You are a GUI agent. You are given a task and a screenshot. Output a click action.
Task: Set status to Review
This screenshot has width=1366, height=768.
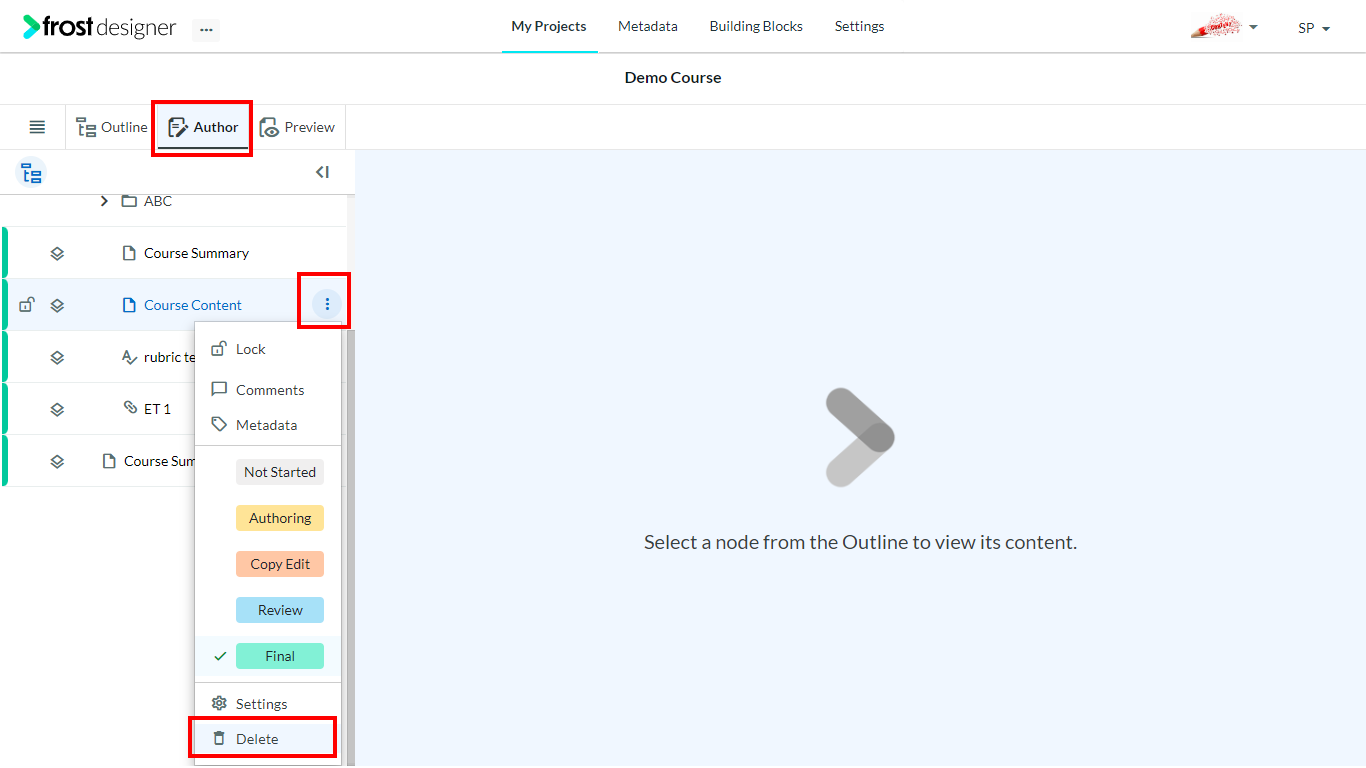[x=280, y=610]
